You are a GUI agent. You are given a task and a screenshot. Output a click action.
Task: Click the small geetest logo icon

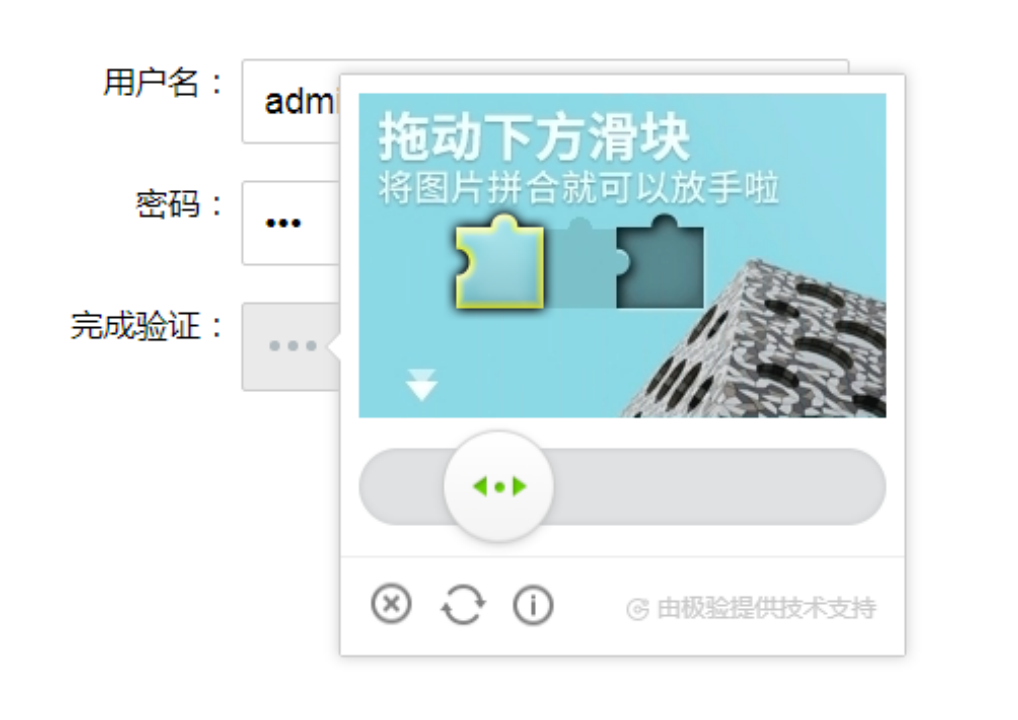tap(637, 609)
